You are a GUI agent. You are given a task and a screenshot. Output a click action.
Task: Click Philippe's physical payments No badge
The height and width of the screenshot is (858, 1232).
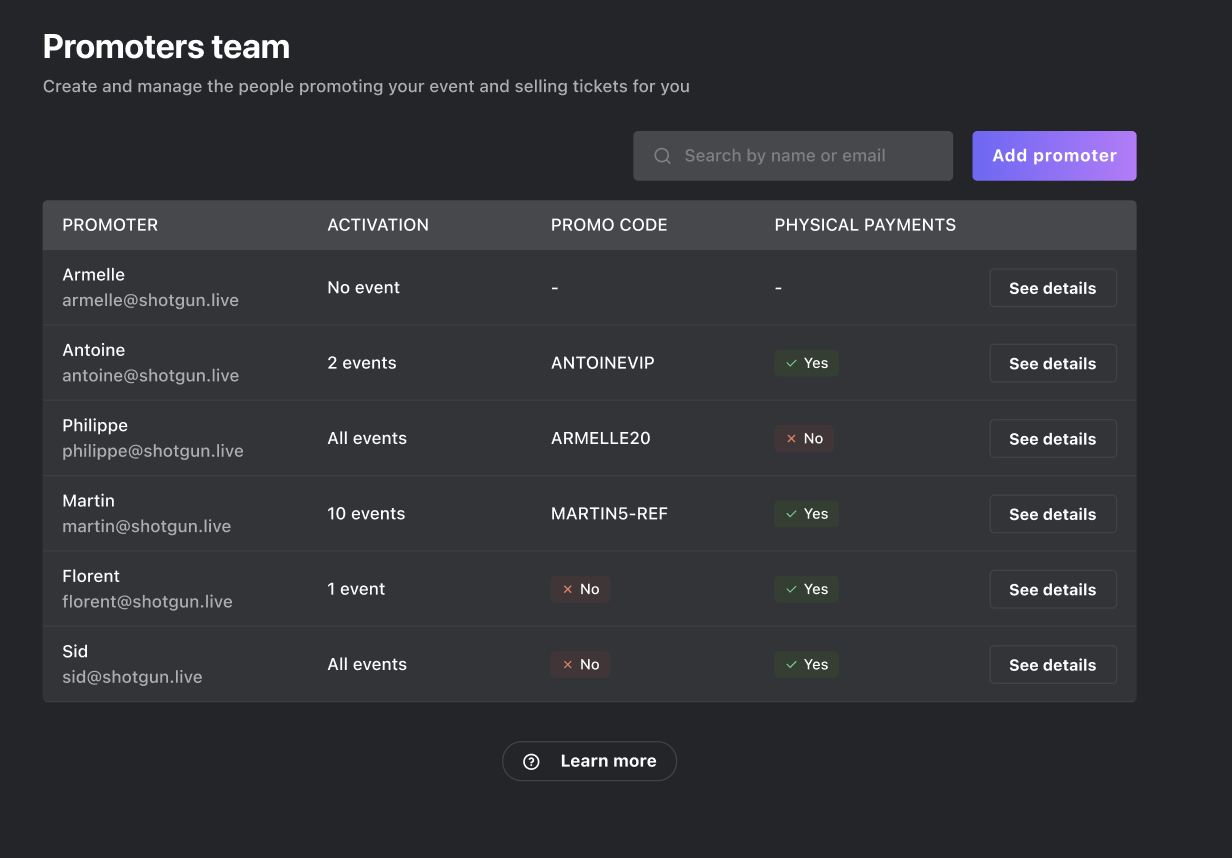coord(804,438)
